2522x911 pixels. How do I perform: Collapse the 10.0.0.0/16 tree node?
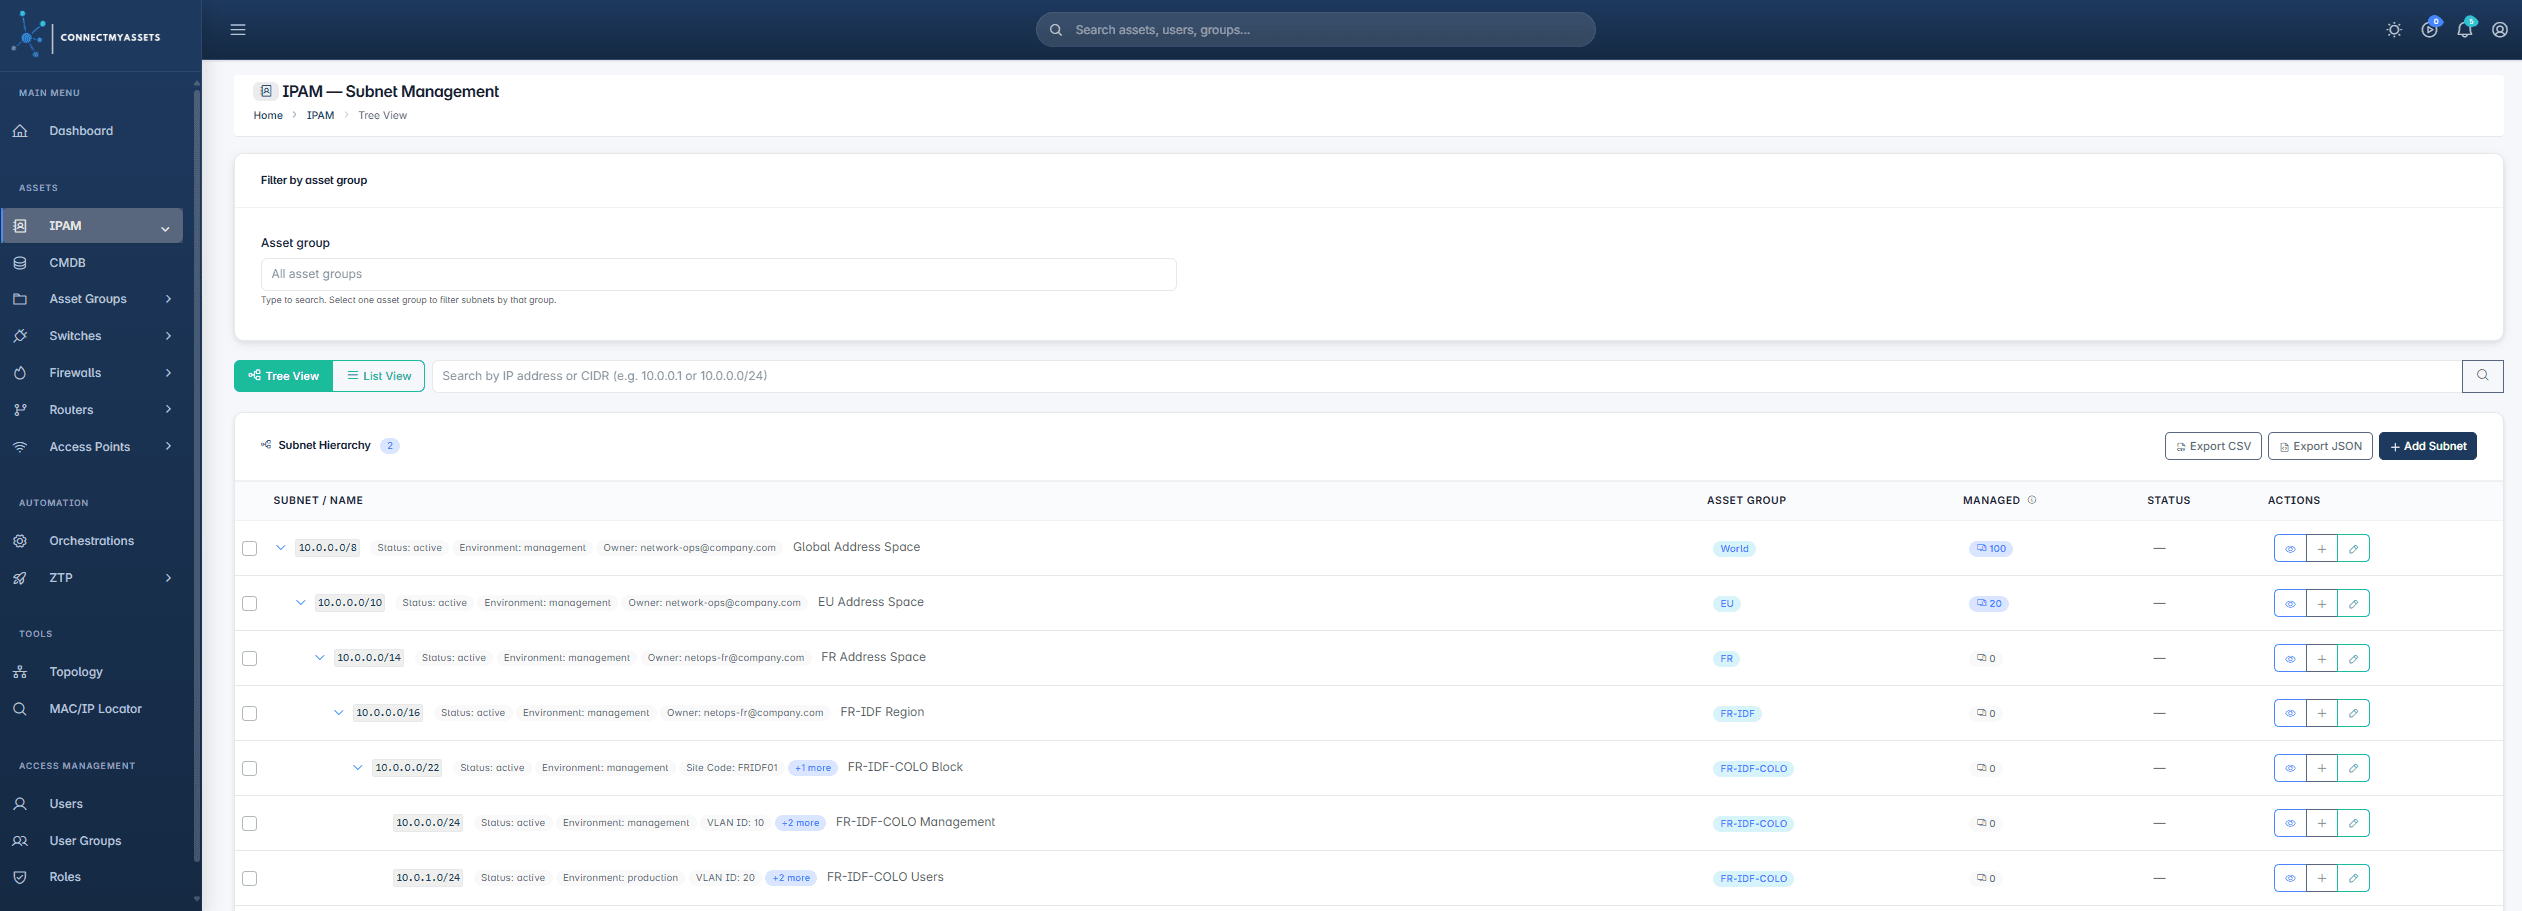click(x=338, y=713)
